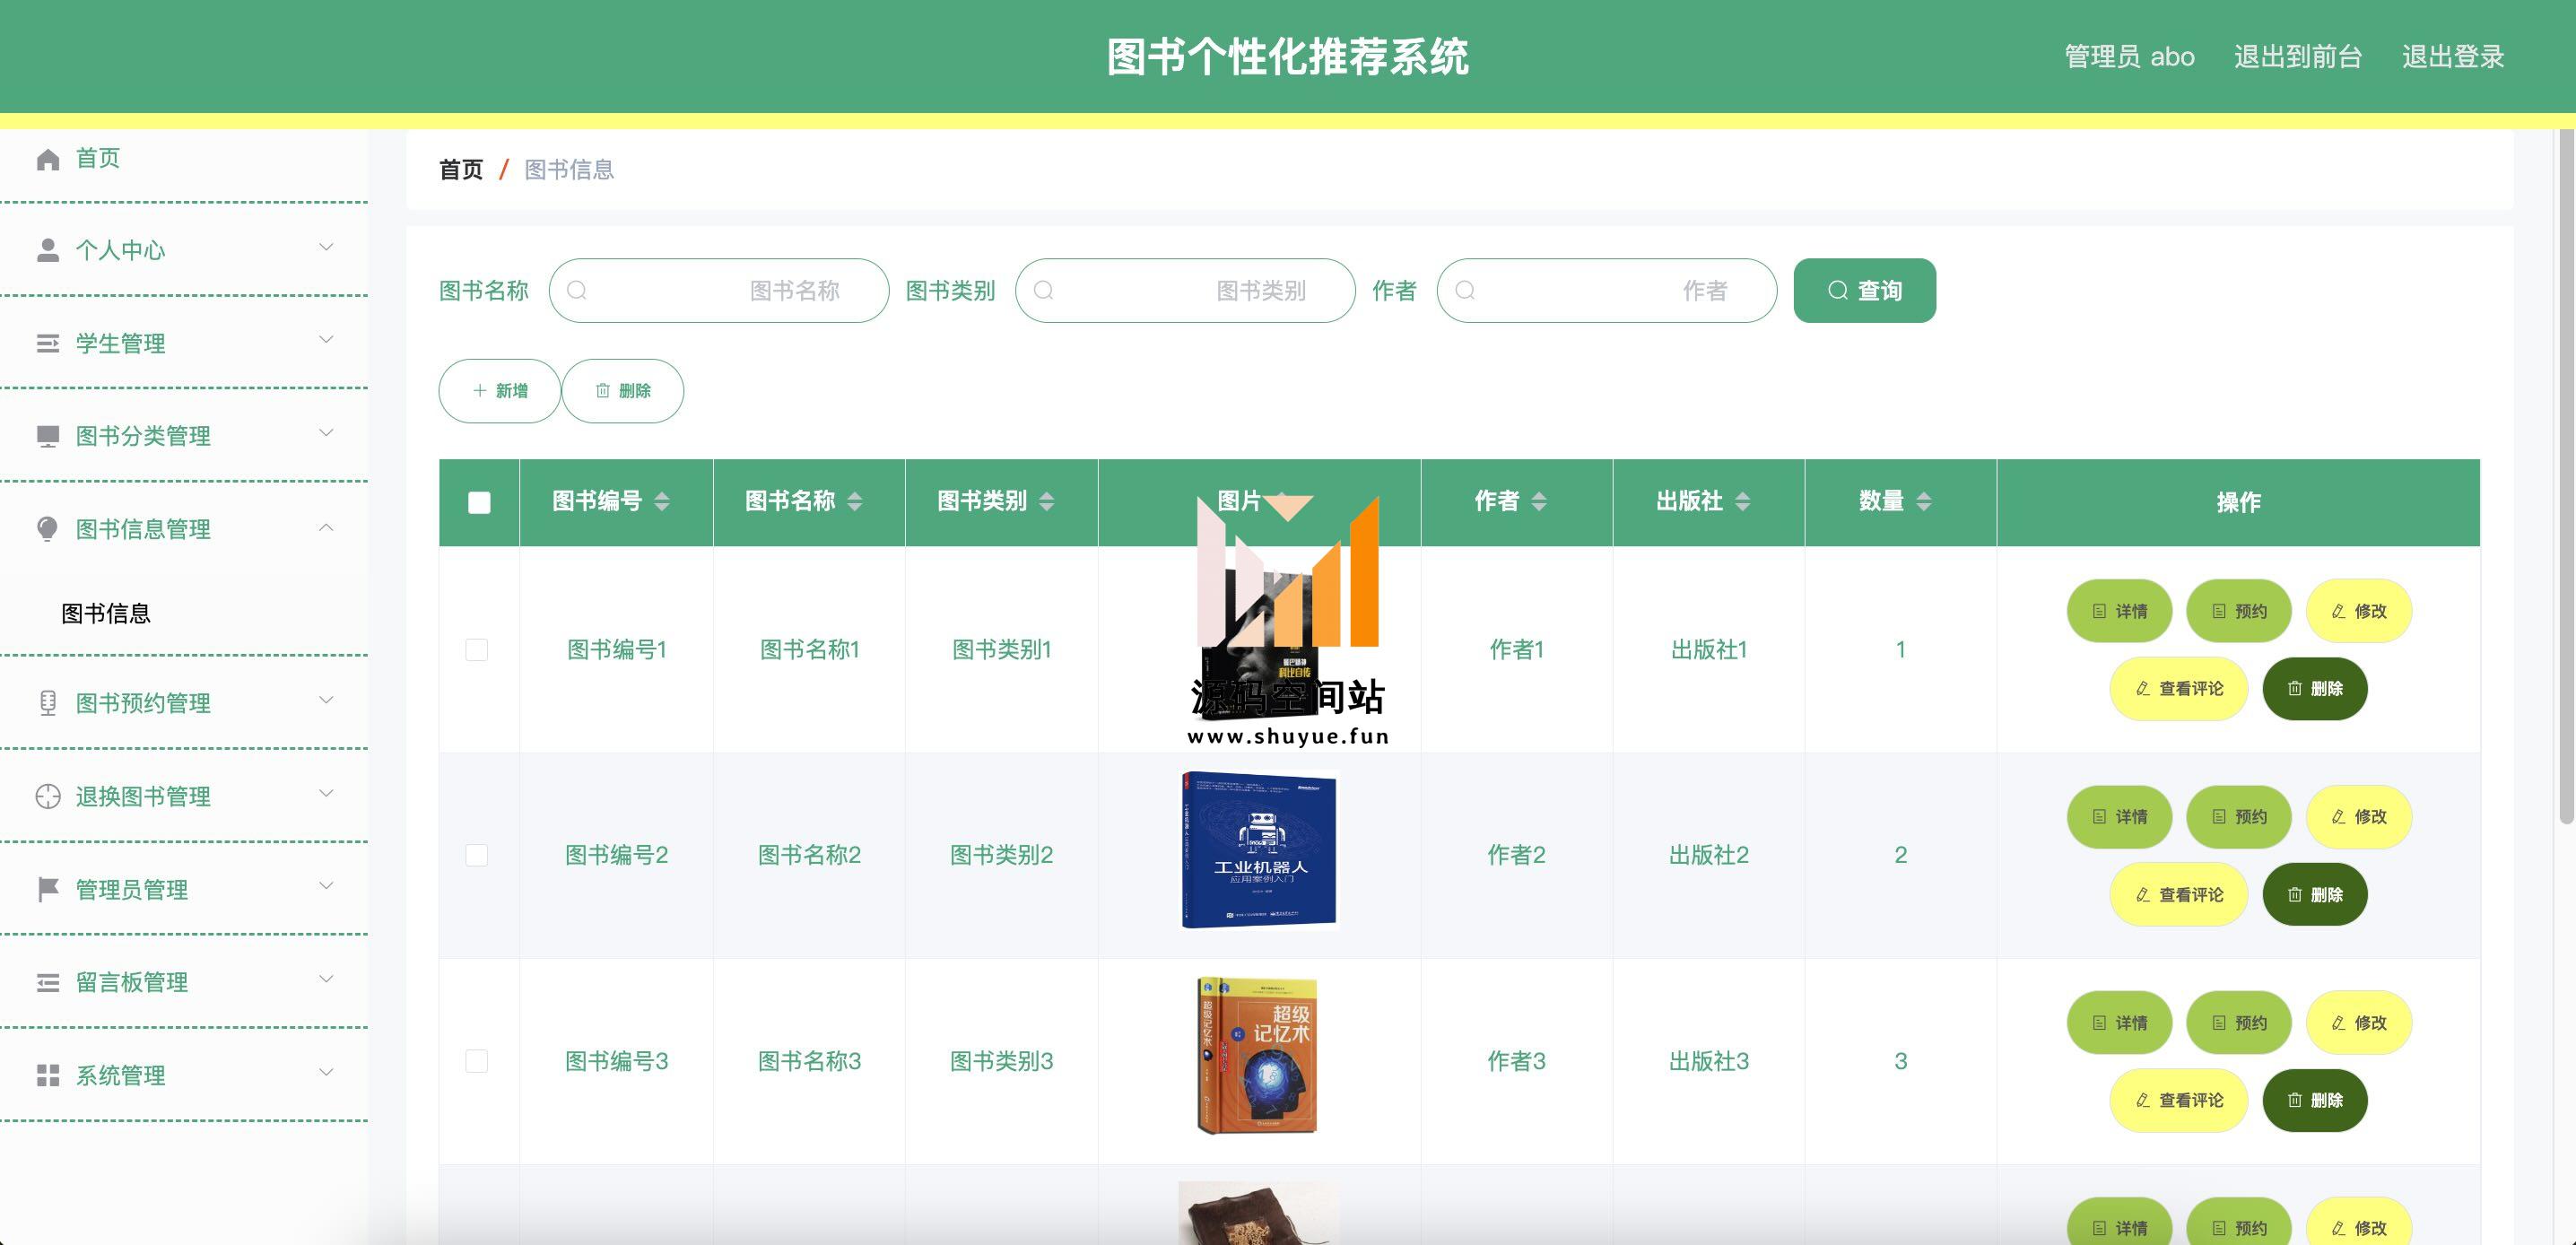Click the search icon in 图书名称 field
The width and height of the screenshot is (2576, 1245).
[577, 290]
